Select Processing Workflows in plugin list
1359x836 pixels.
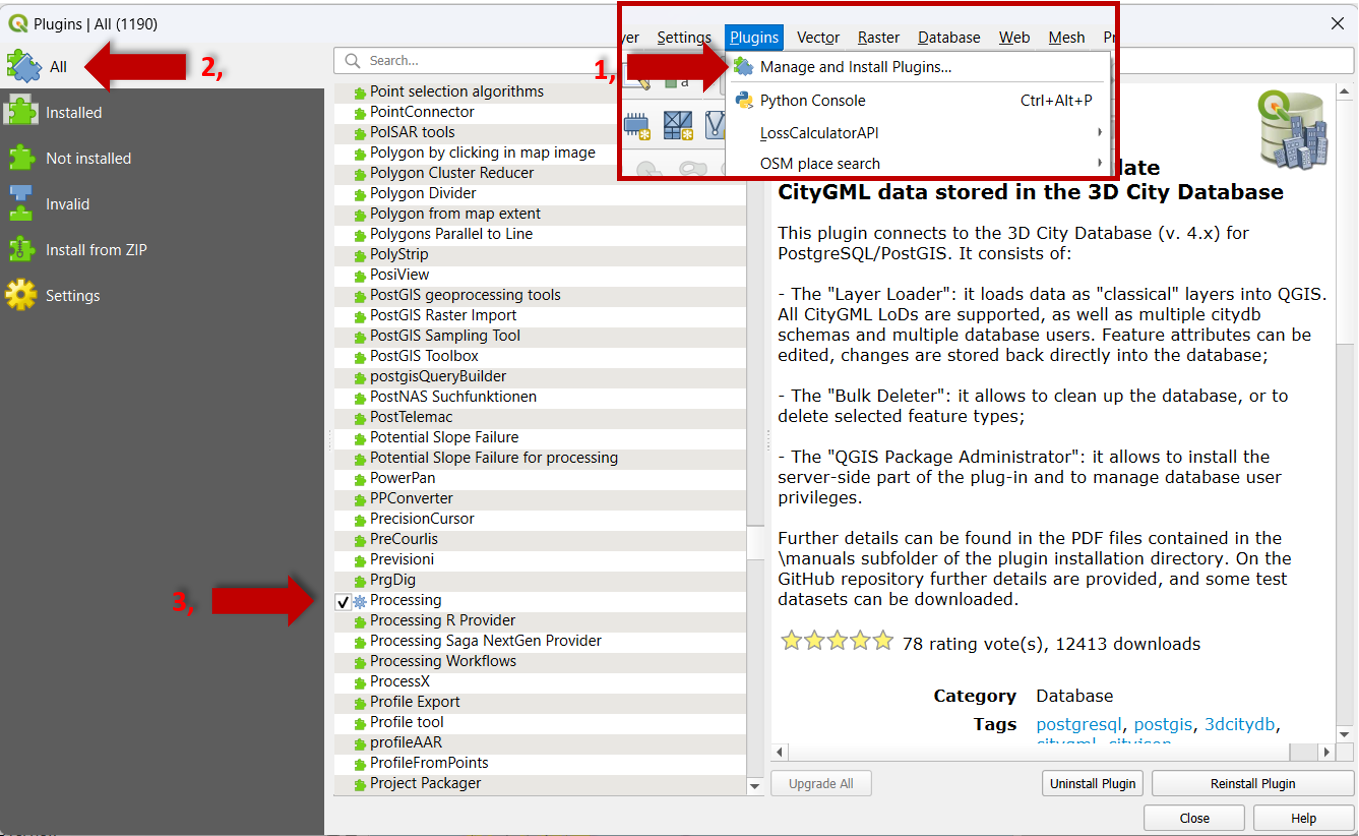[443, 661]
